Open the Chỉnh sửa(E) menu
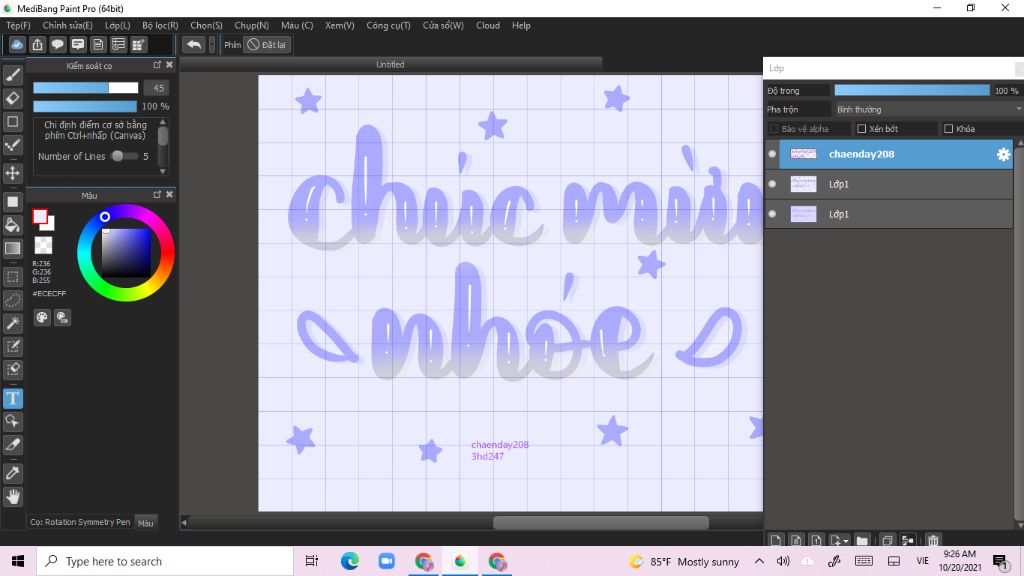Screen dimensions: 1024x576 (x=67, y=25)
